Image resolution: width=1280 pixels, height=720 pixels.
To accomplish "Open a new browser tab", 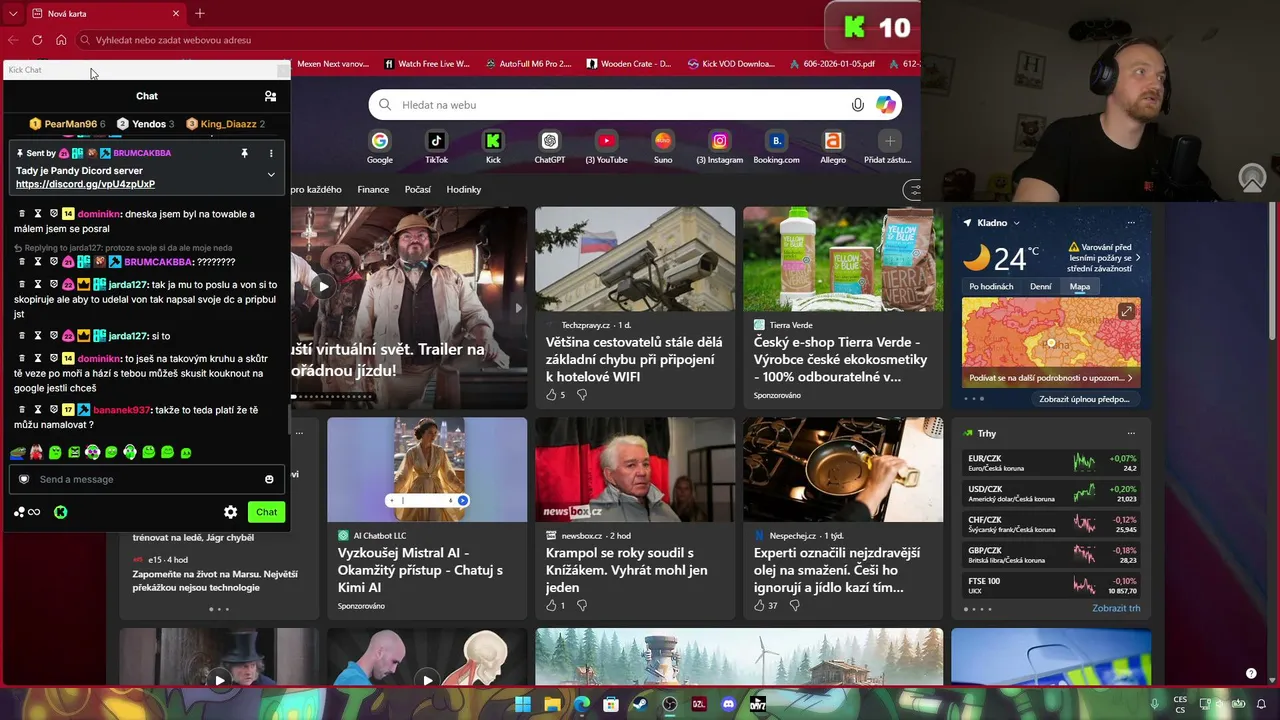I will [x=200, y=14].
